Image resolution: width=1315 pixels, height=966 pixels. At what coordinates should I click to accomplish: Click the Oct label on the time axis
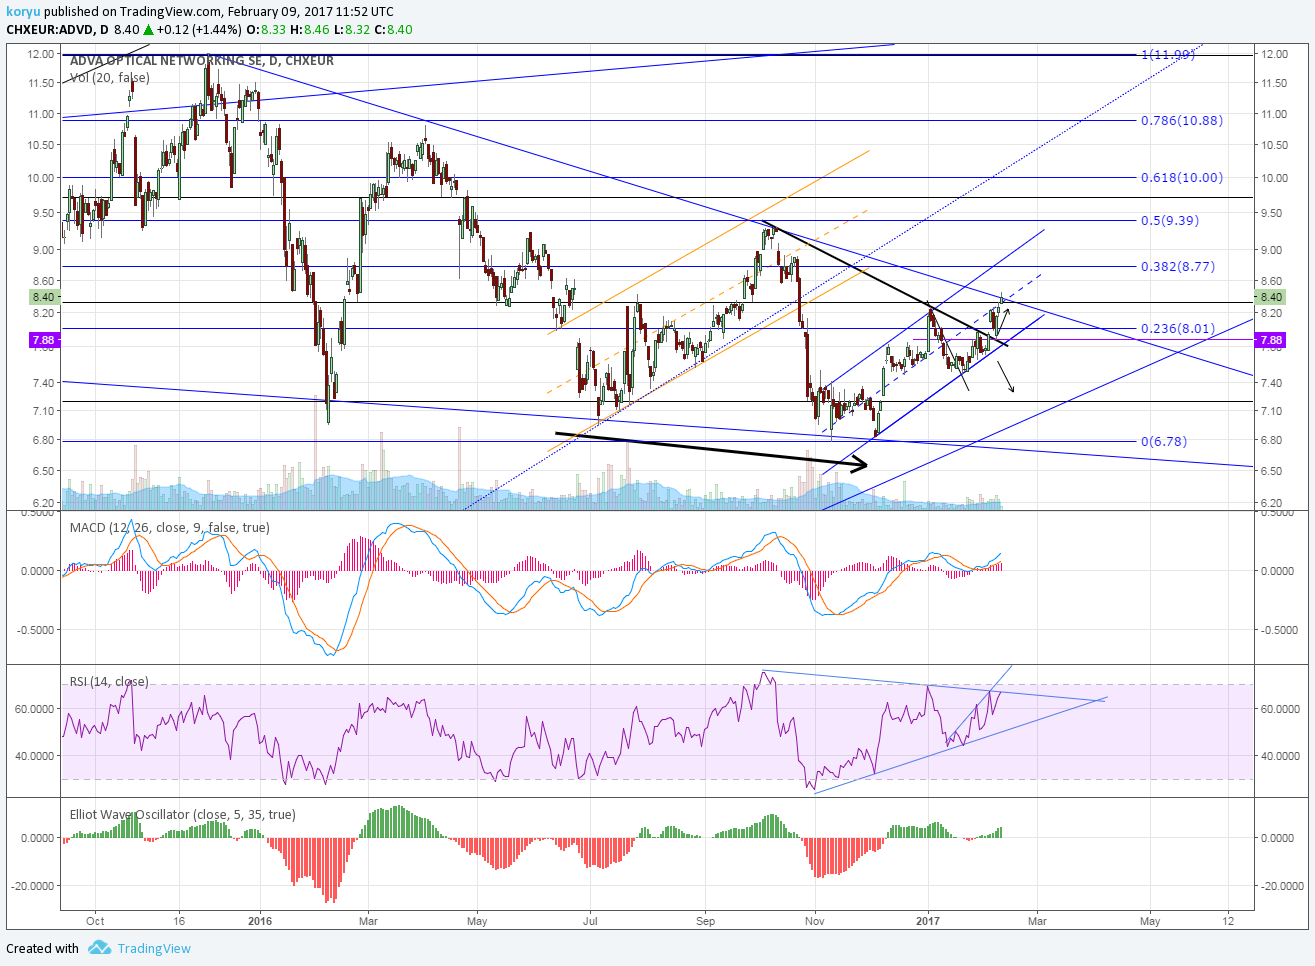coord(95,921)
